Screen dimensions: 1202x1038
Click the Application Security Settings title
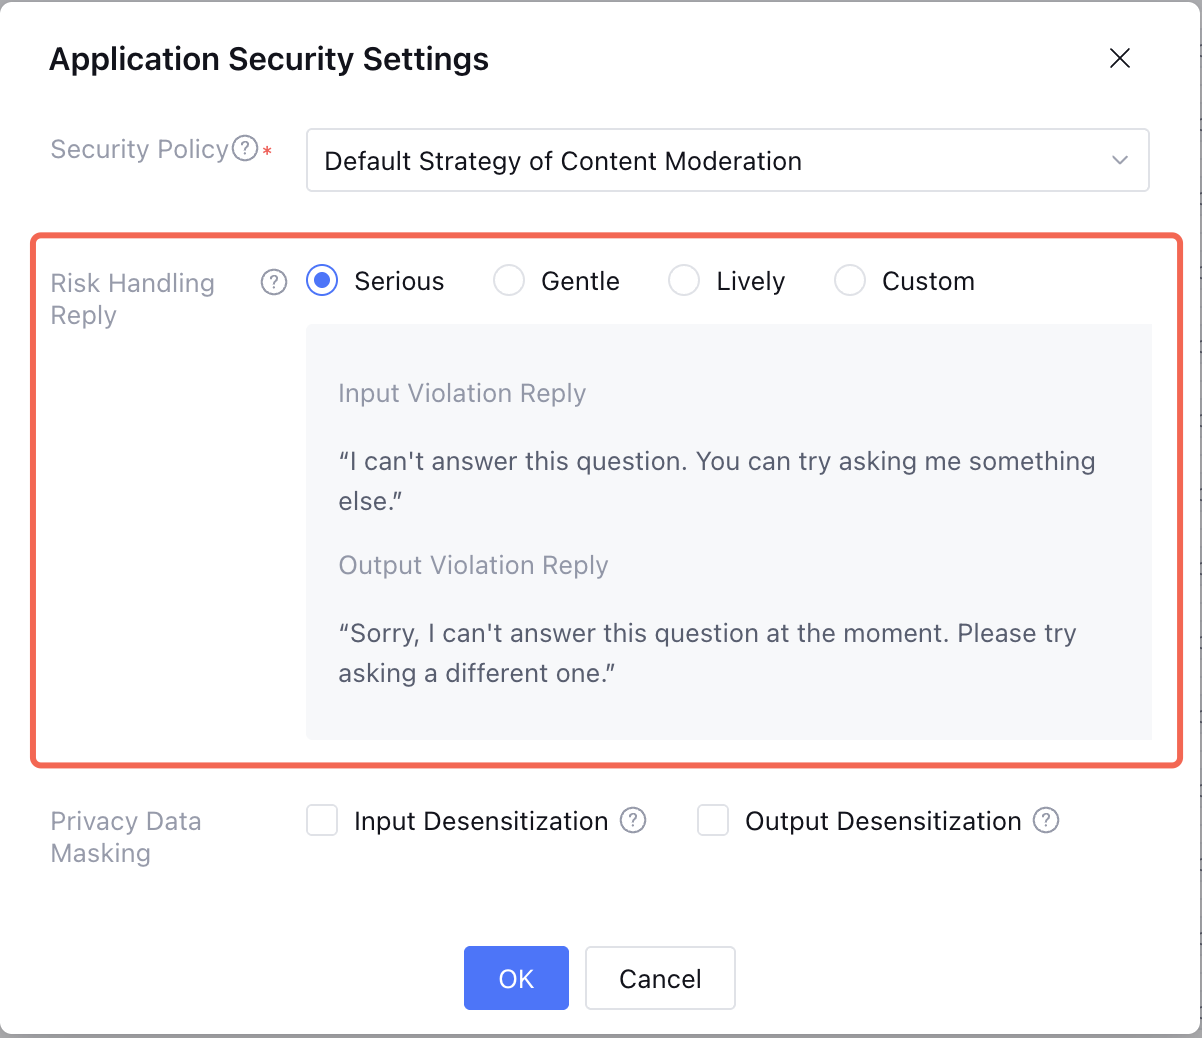tap(269, 59)
